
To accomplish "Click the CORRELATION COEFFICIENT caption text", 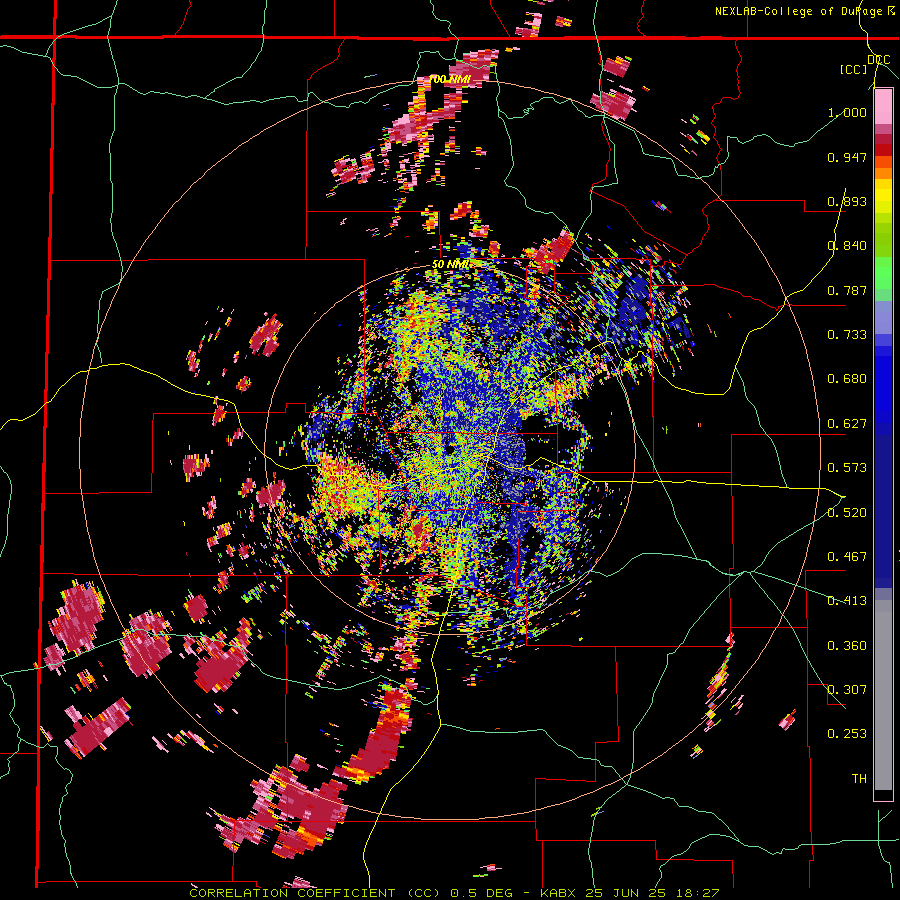I will [x=292, y=893].
